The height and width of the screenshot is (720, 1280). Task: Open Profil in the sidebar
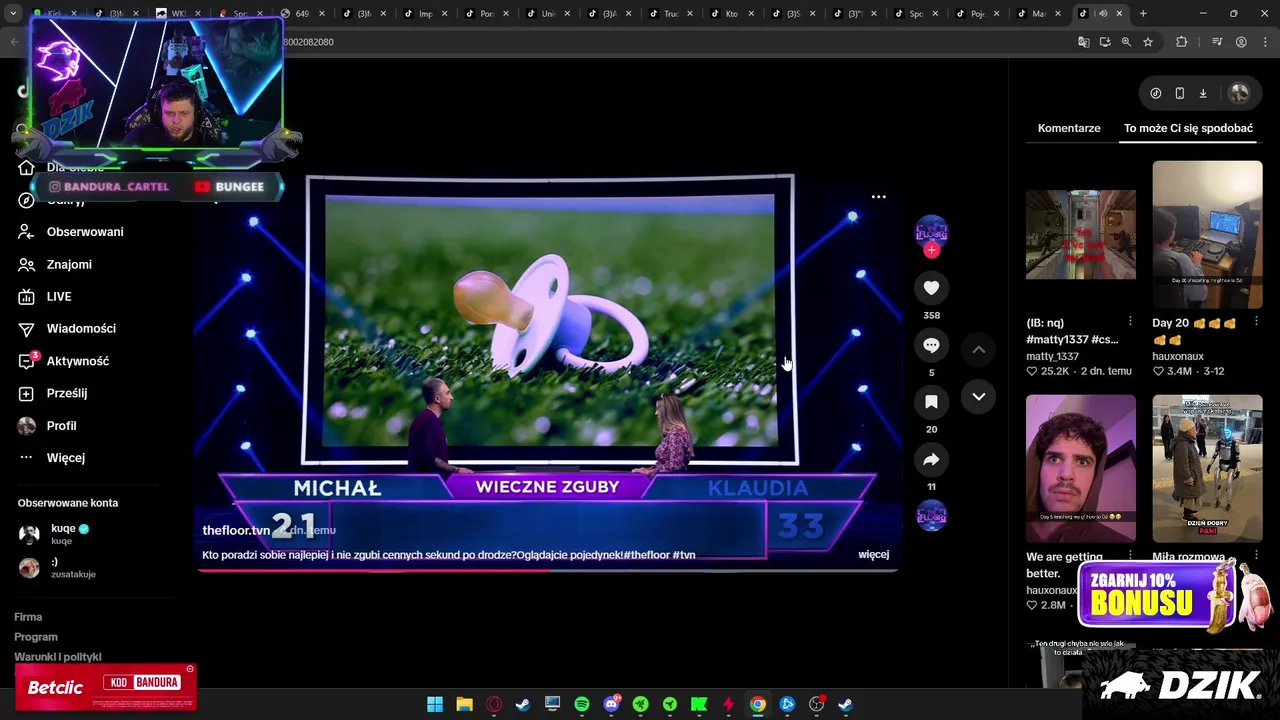[x=47, y=426]
